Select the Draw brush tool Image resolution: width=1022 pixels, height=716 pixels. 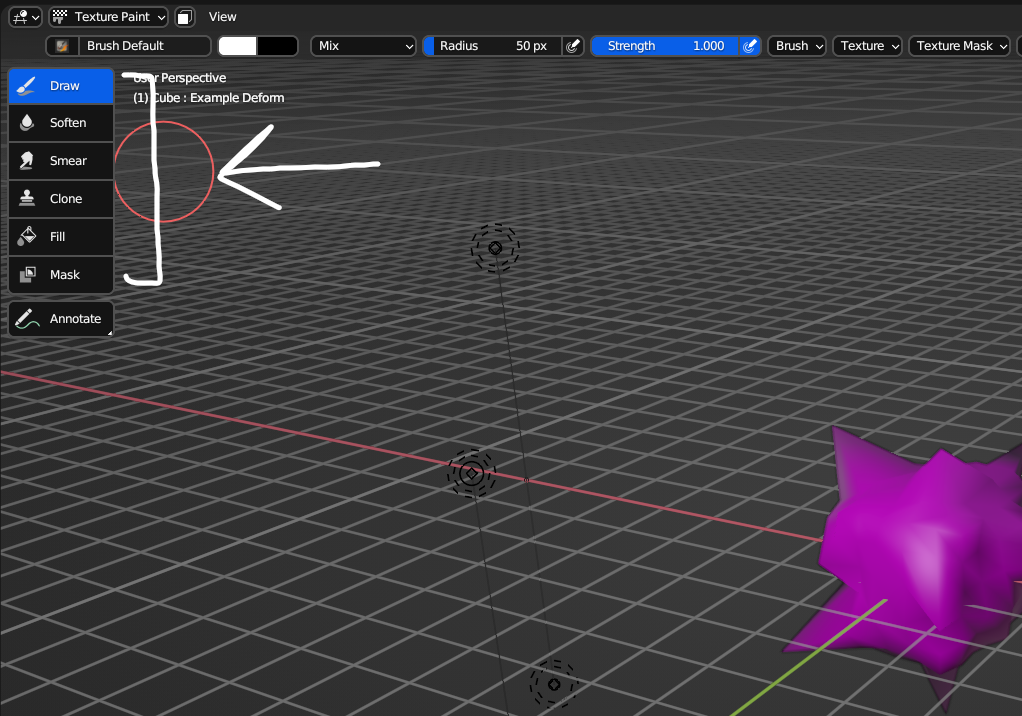pos(61,86)
